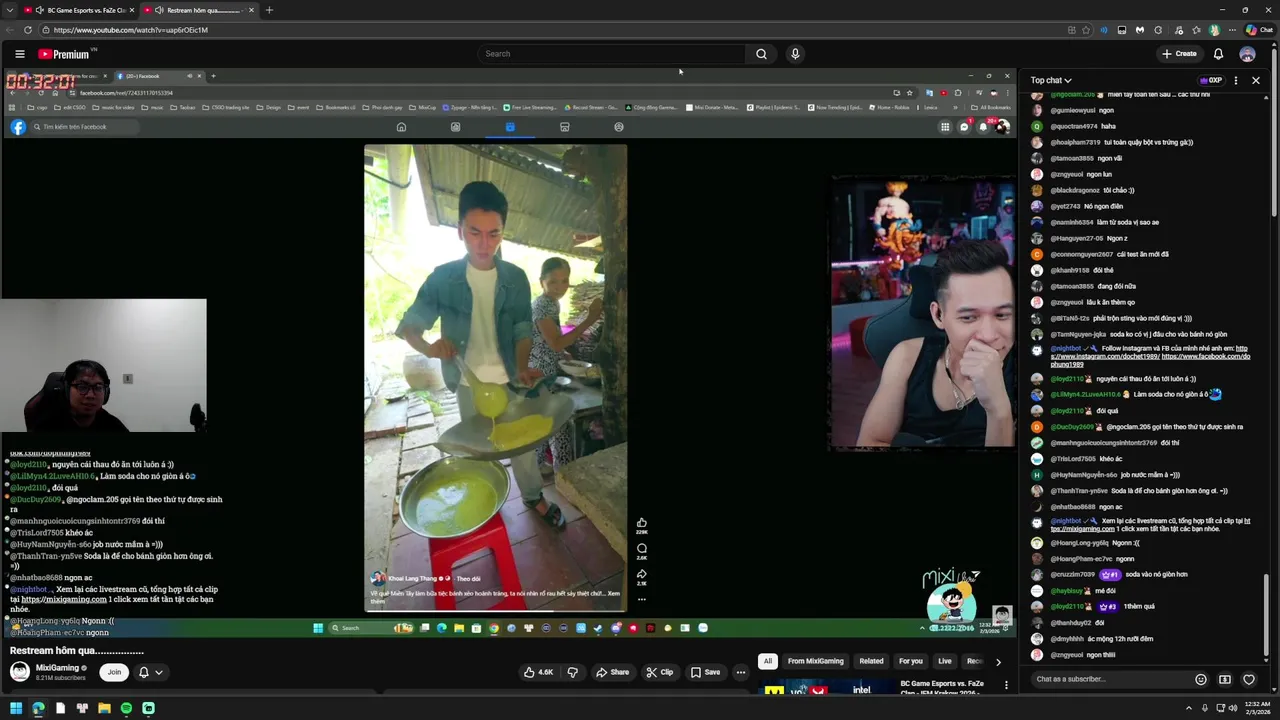Run search with the magnifier button
The image size is (1280, 720).
761,54
